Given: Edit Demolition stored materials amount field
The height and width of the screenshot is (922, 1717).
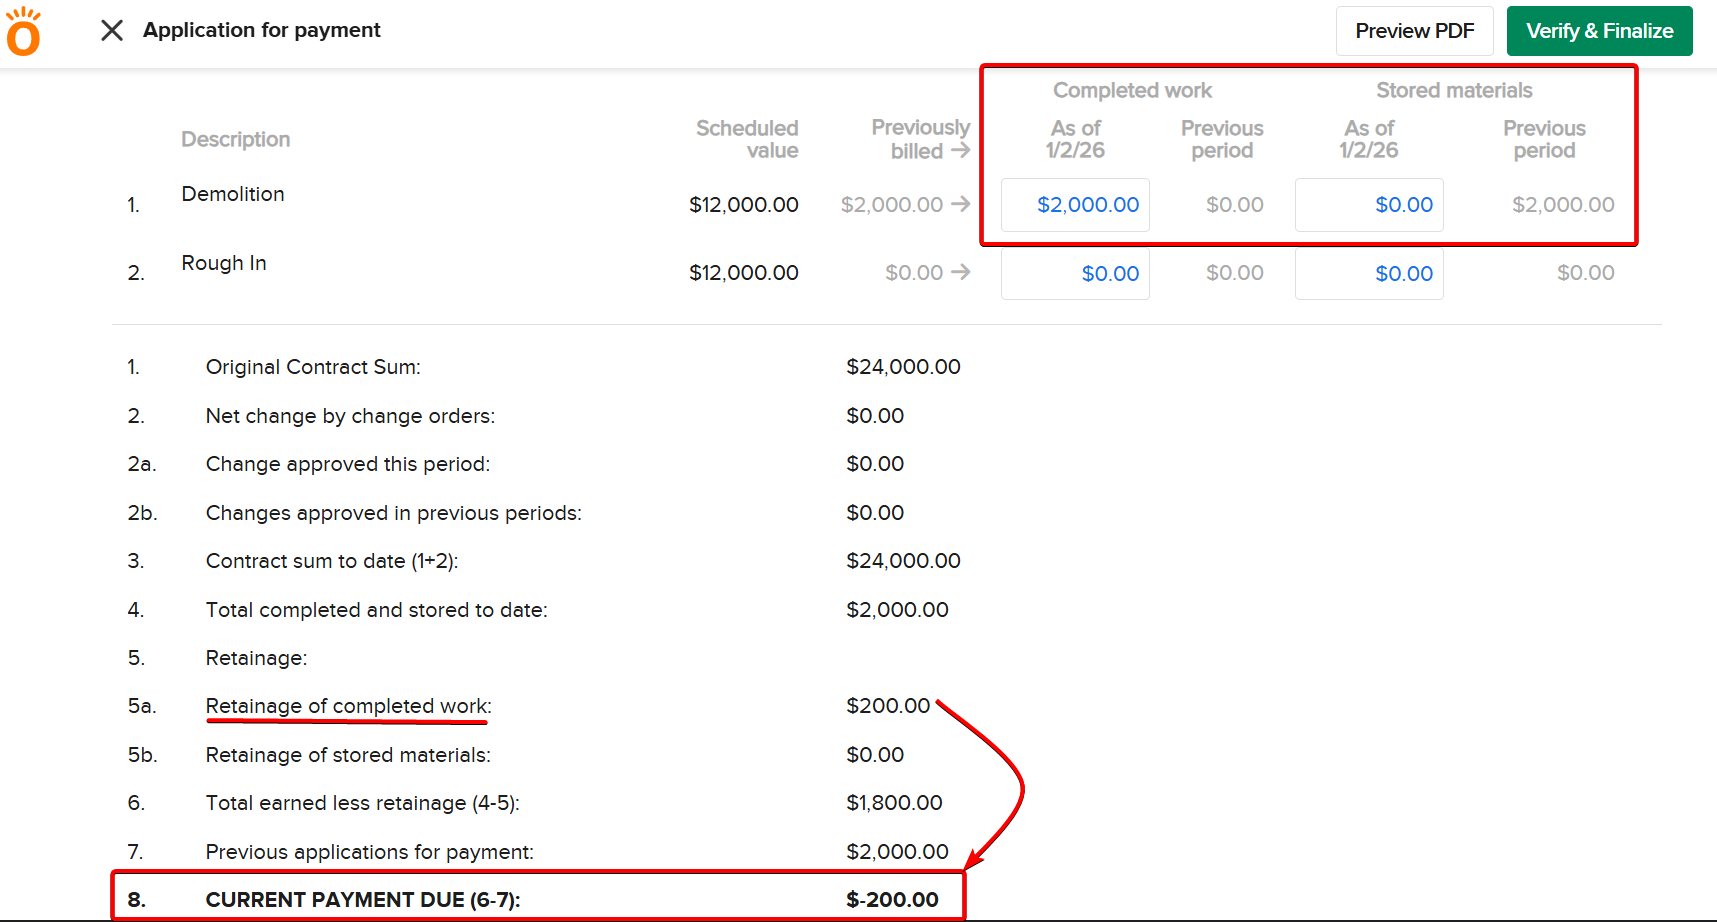Looking at the screenshot, I should pyautogui.click(x=1368, y=205).
